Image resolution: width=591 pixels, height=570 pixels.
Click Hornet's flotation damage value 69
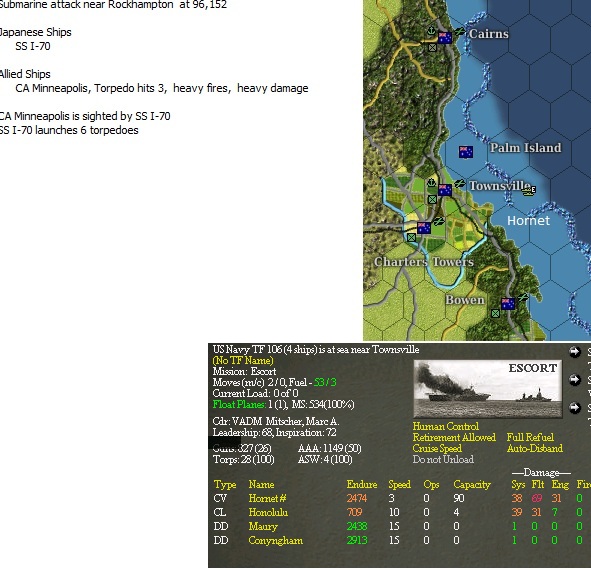tap(537, 498)
